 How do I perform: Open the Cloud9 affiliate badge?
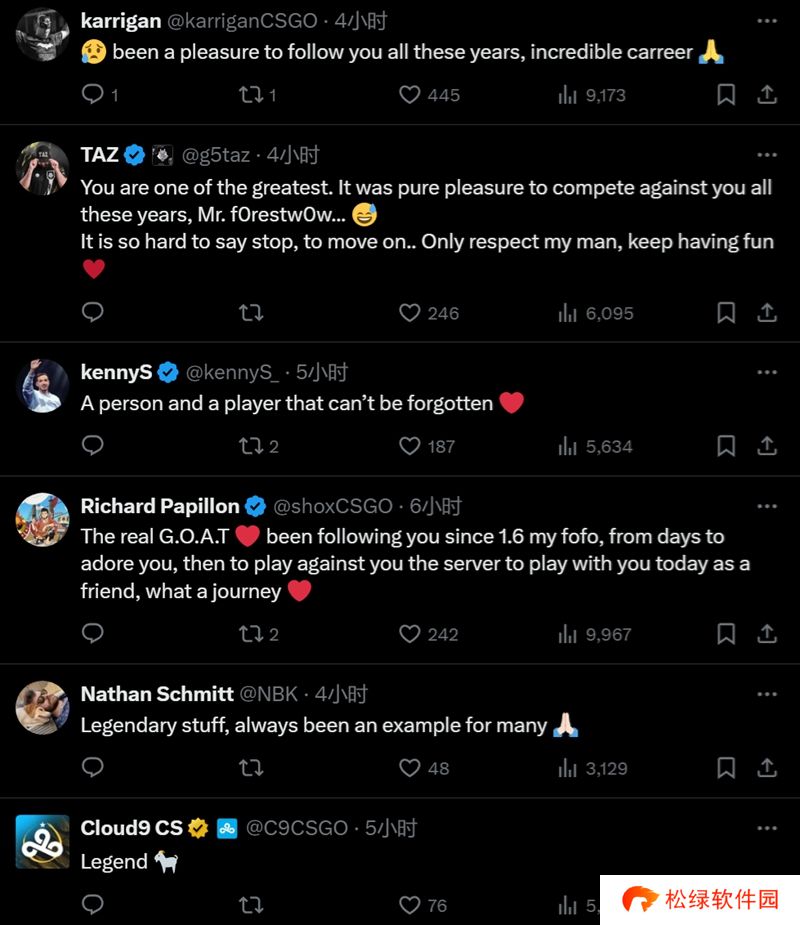(227, 828)
